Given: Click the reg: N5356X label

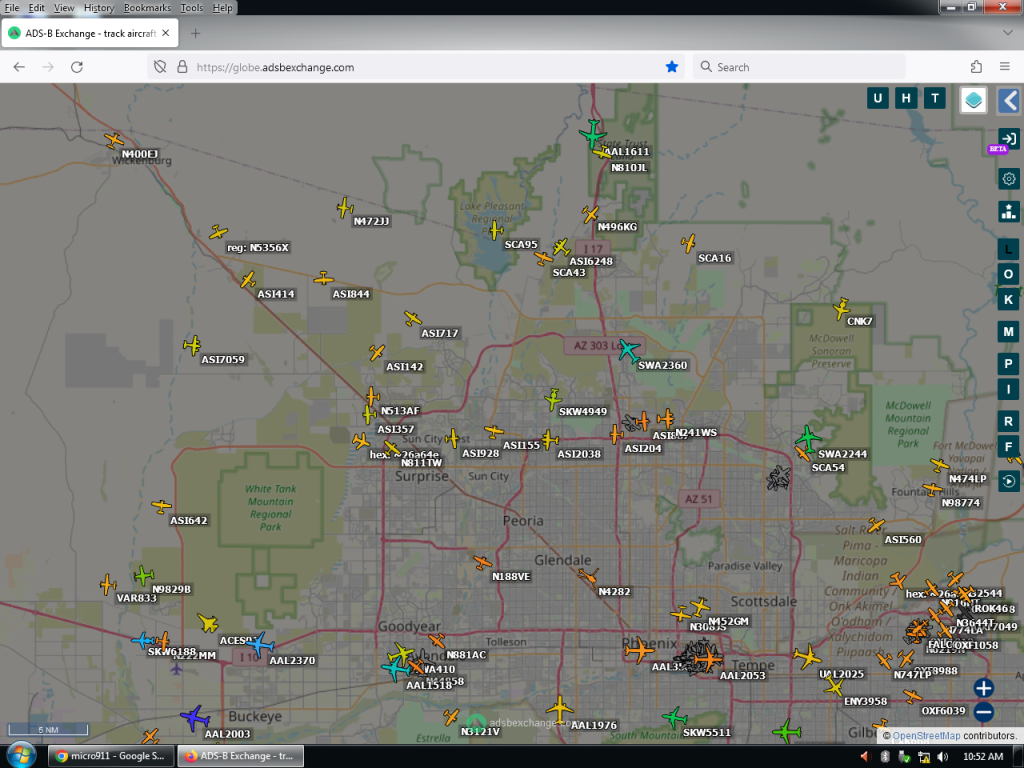Looking at the screenshot, I should (x=258, y=248).
